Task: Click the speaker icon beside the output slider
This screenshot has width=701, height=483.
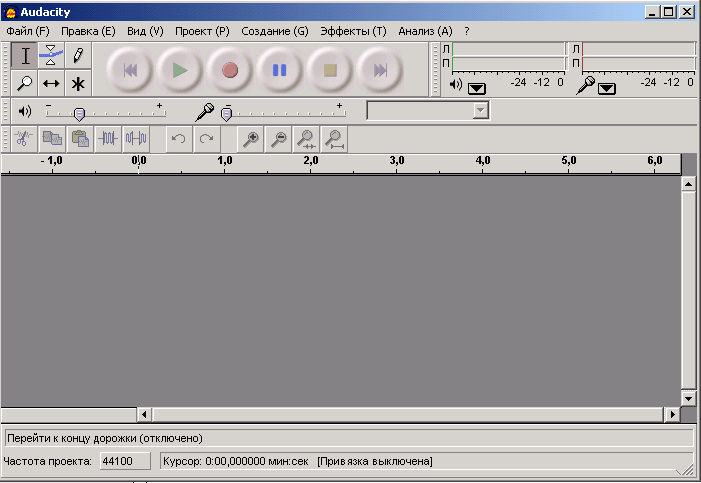Action: click(25, 111)
